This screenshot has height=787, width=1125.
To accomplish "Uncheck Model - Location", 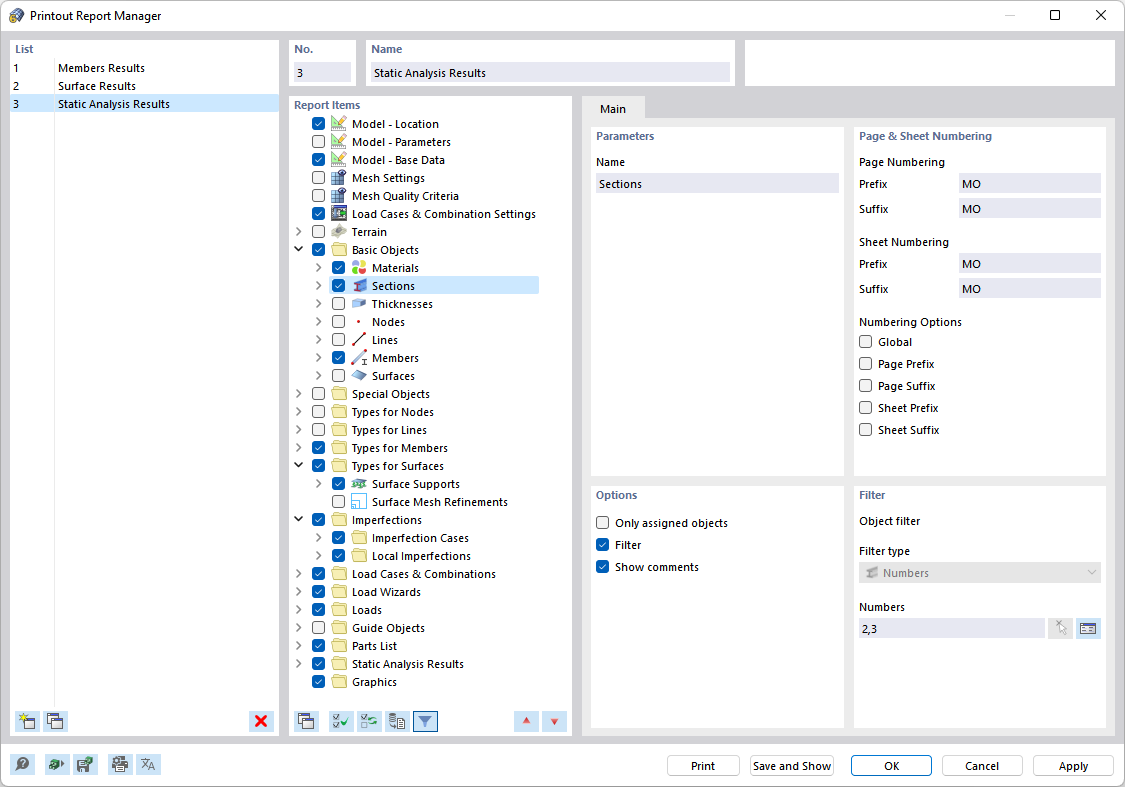I will click(x=319, y=123).
